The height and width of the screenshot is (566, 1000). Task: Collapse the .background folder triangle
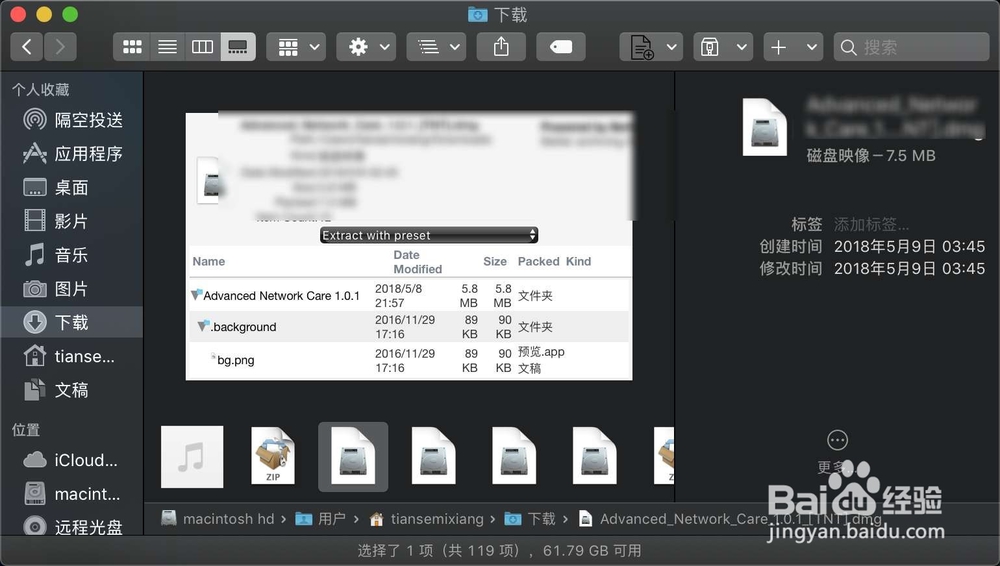tap(203, 326)
